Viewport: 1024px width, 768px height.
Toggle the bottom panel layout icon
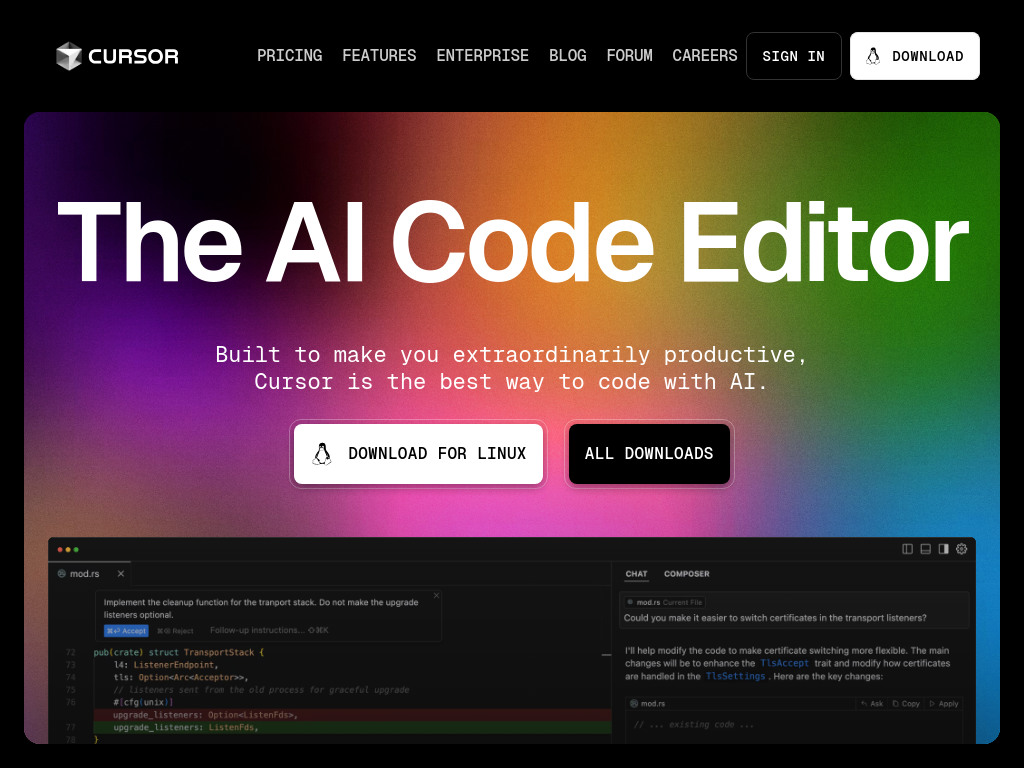tap(925, 549)
